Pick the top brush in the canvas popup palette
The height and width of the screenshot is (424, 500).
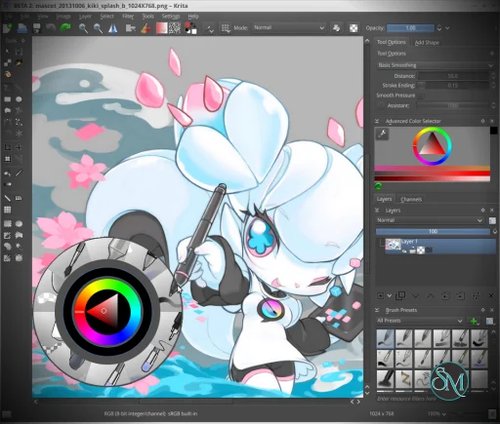click(x=119, y=248)
